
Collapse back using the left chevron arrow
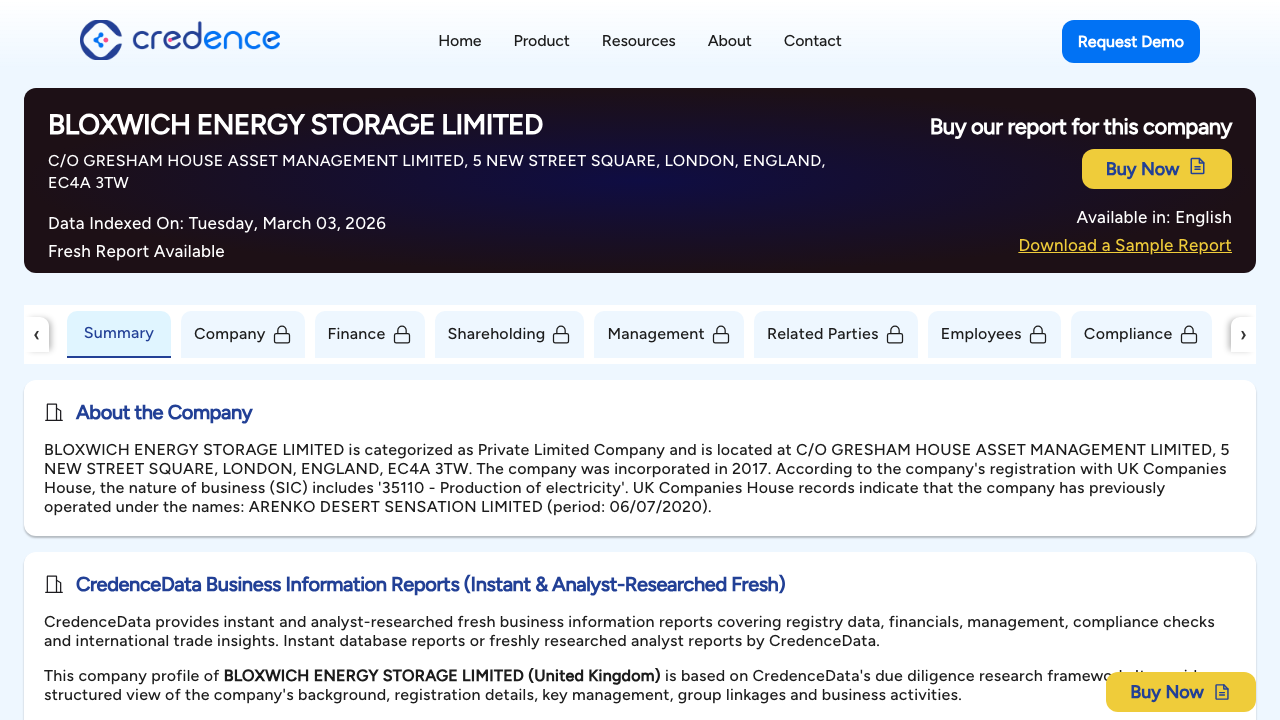pos(37,334)
